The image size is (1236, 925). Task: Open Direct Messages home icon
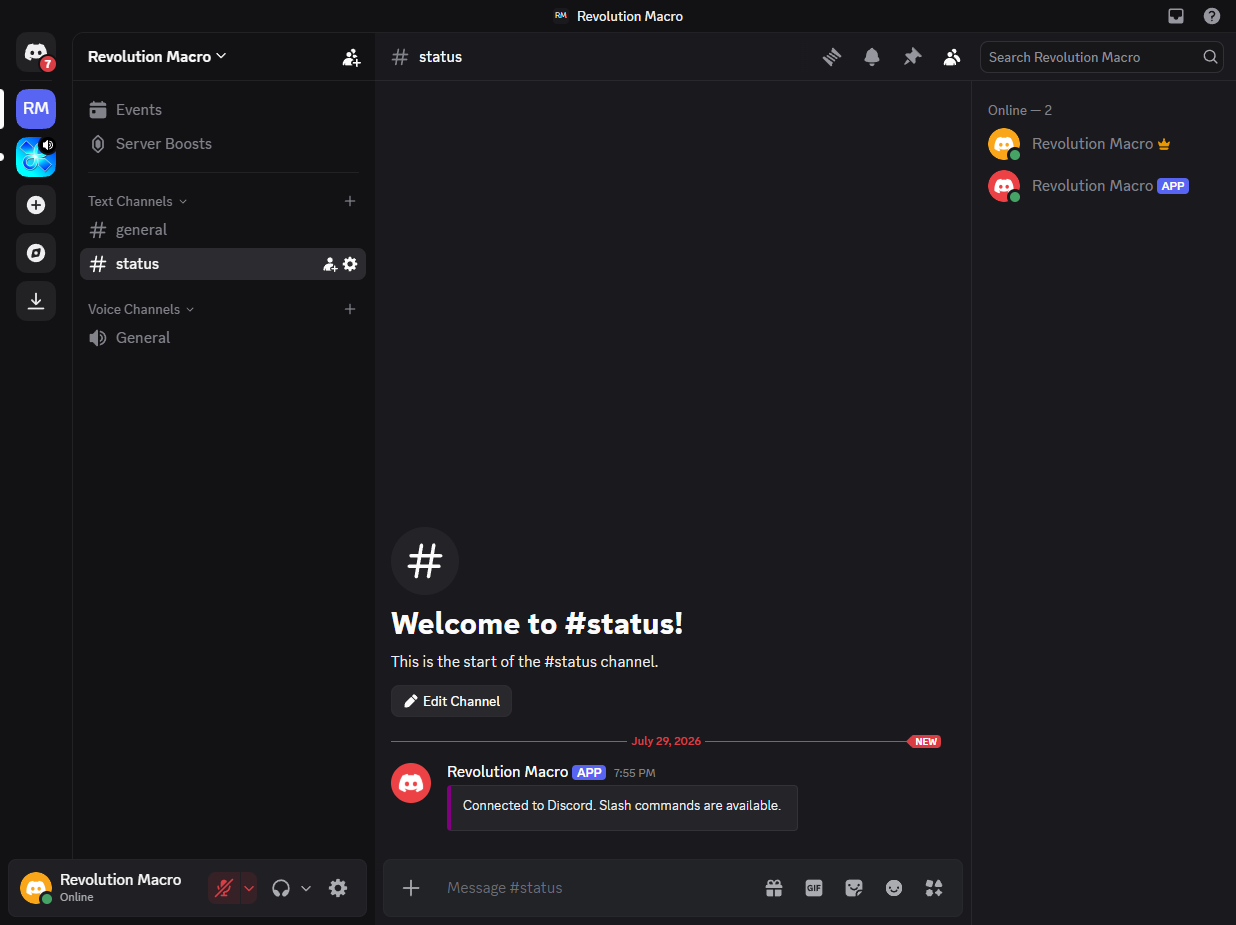tap(36, 52)
